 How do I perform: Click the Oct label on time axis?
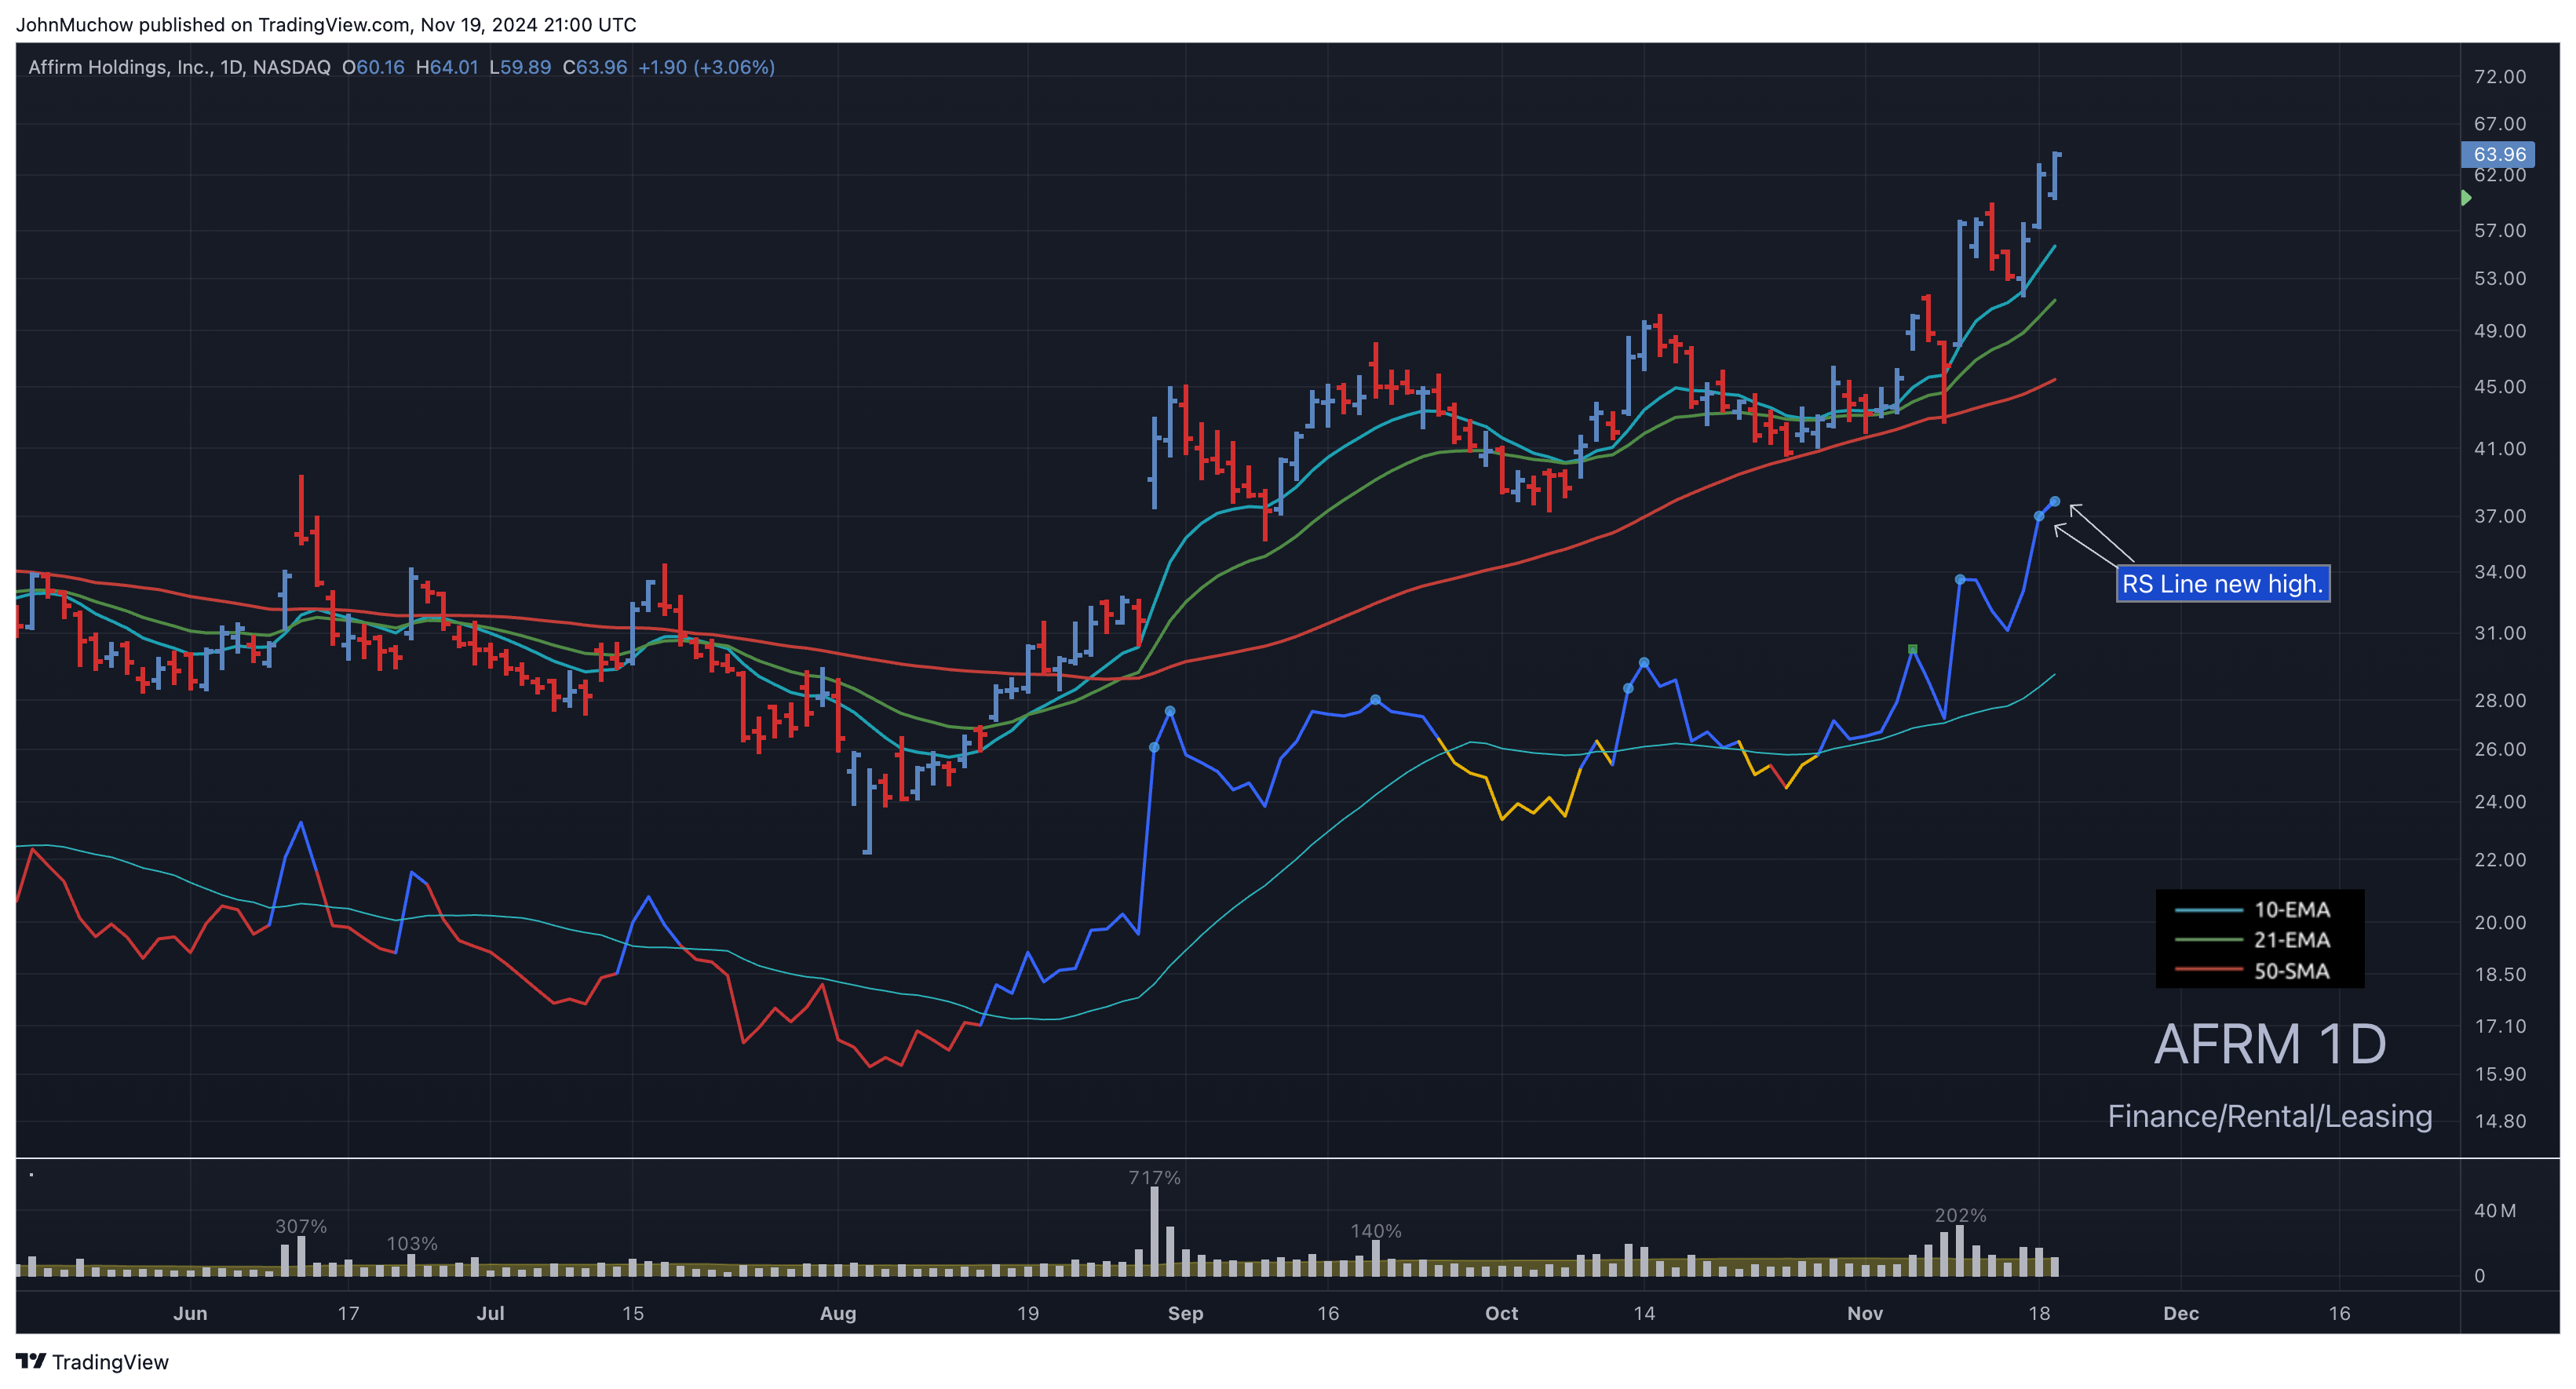pos(1501,1313)
